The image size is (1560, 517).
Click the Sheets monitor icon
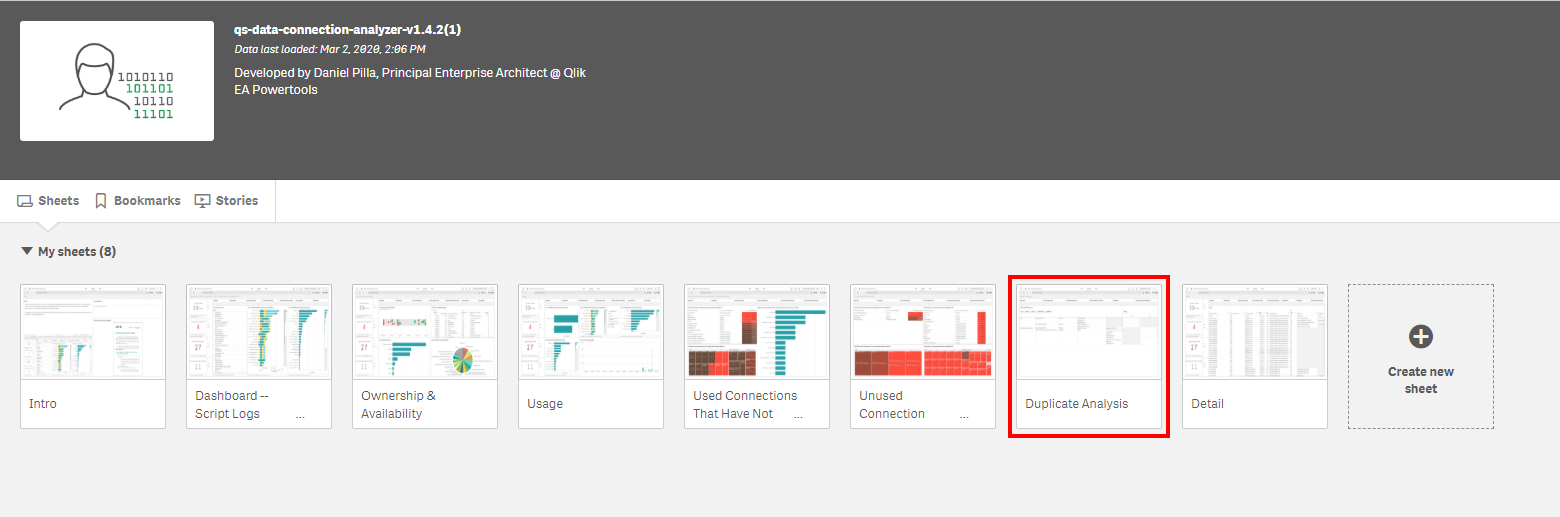26,201
